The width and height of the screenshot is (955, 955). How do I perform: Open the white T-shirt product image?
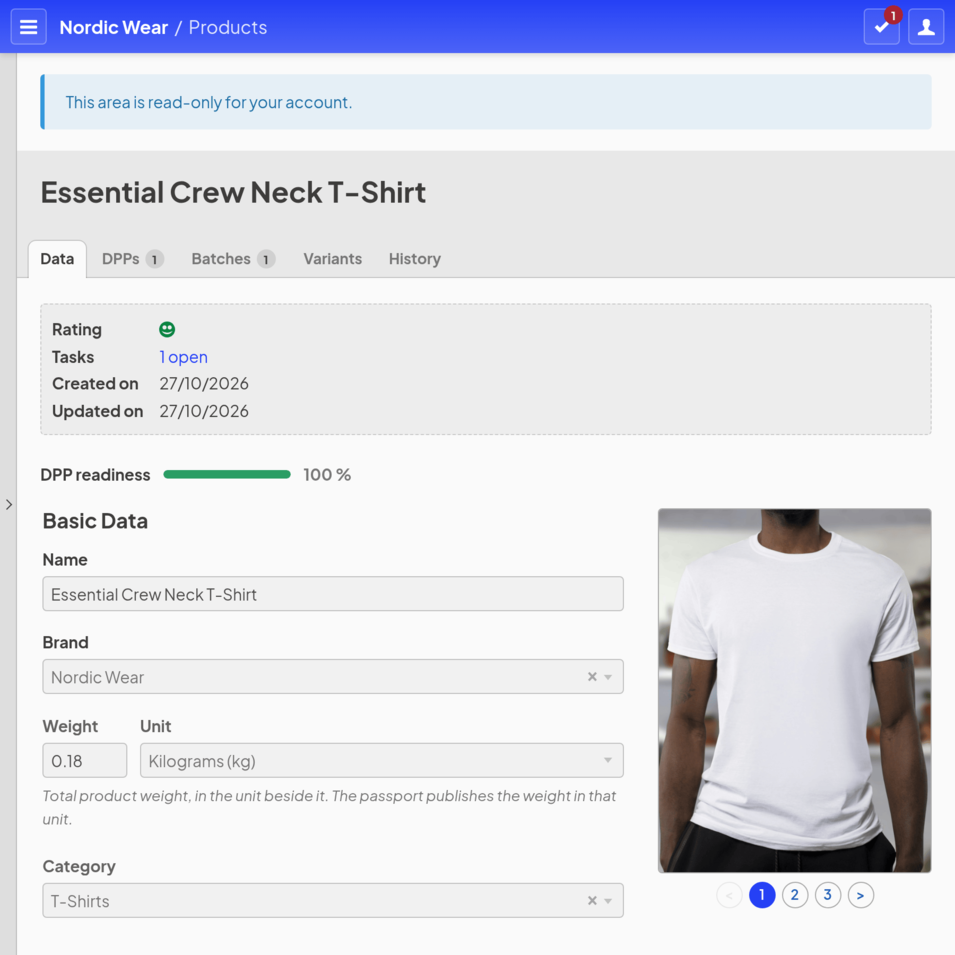click(x=795, y=691)
